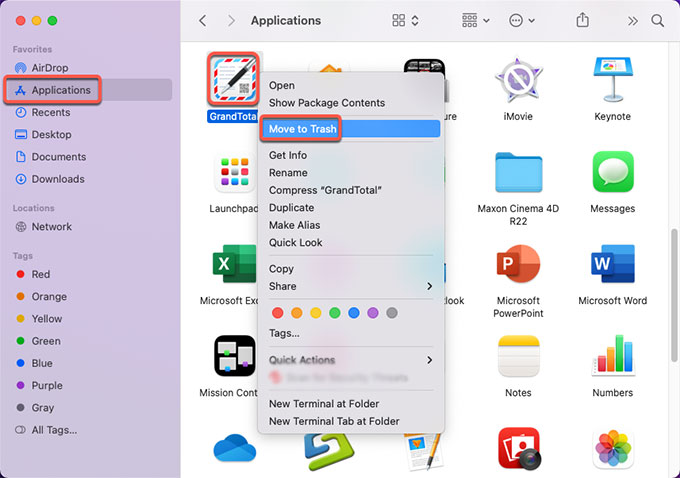Open the GrandTotal app icon
The height and width of the screenshot is (478, 680).
pos(234,79)
